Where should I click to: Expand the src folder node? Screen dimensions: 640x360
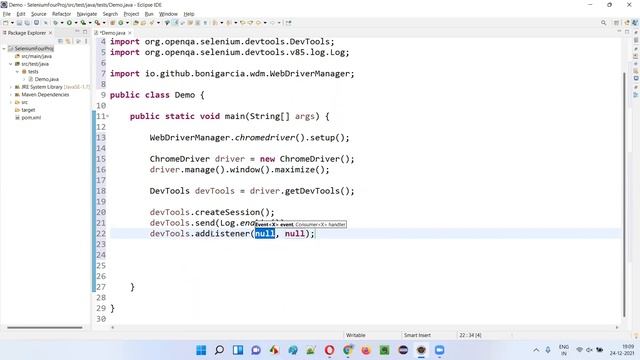click(x=11, y=102)
